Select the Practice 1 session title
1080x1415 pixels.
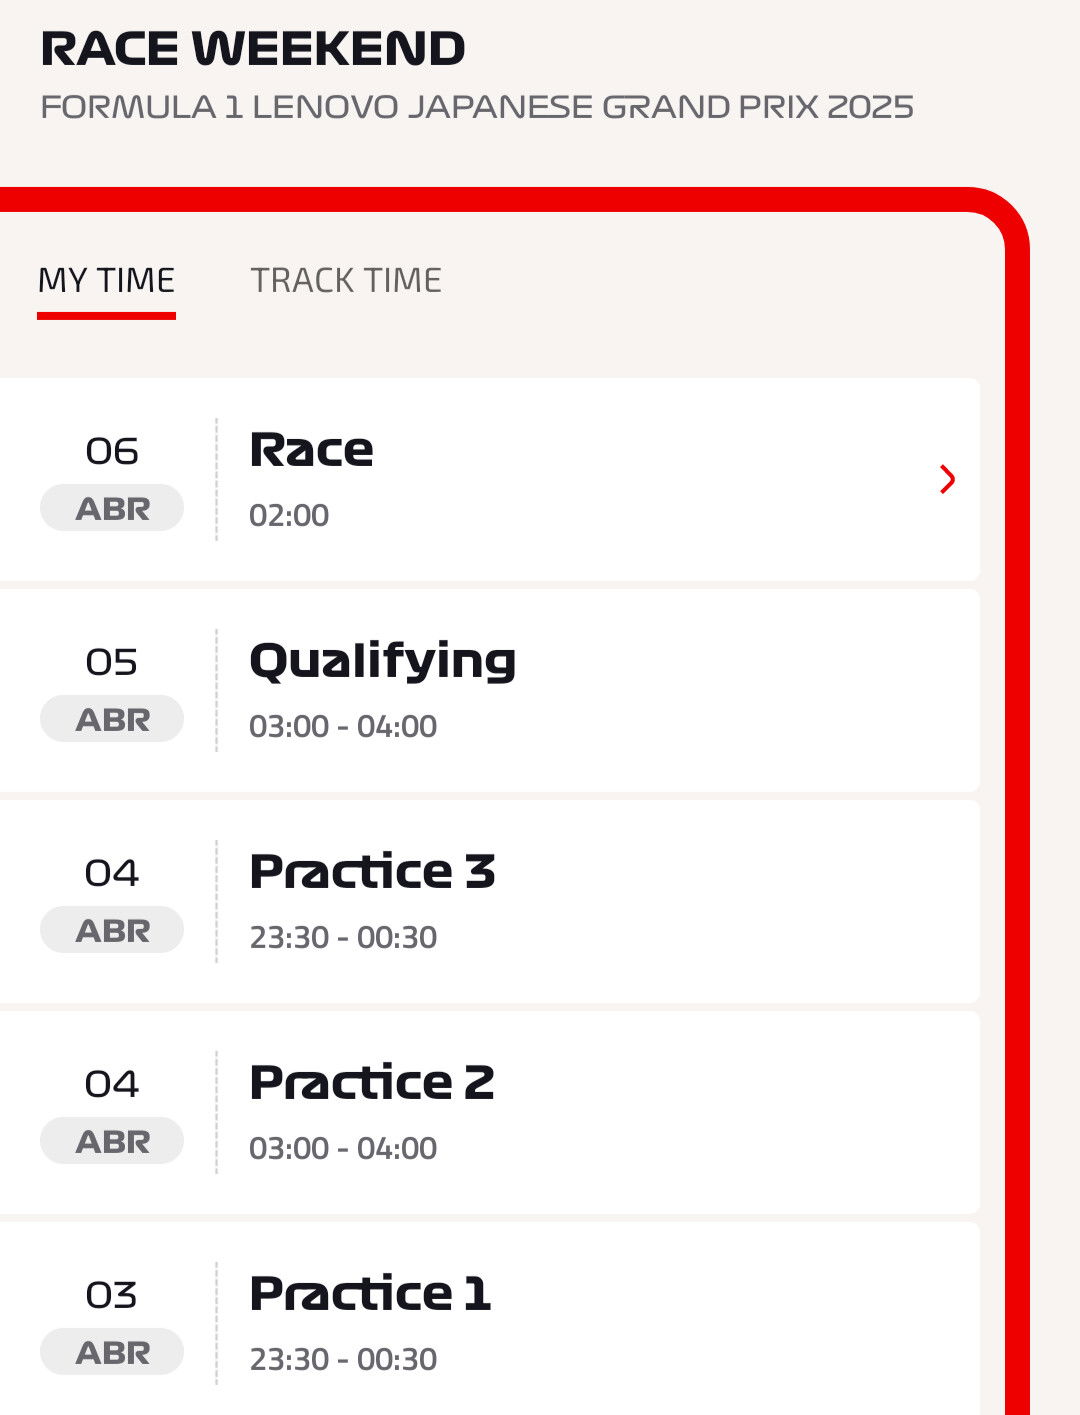[370, 1293]
